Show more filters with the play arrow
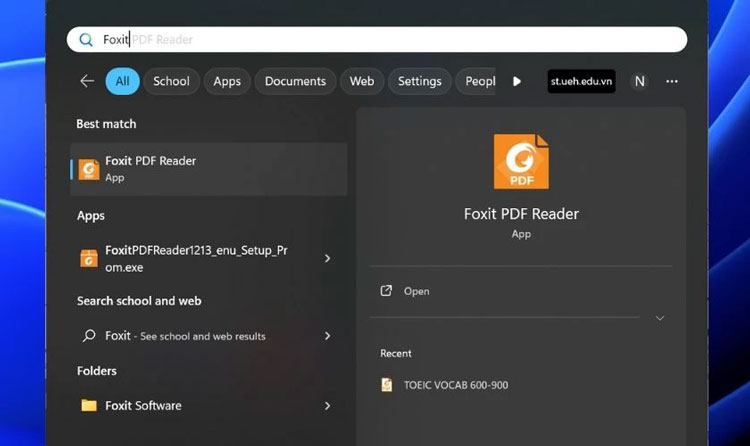 coord(517,81)
